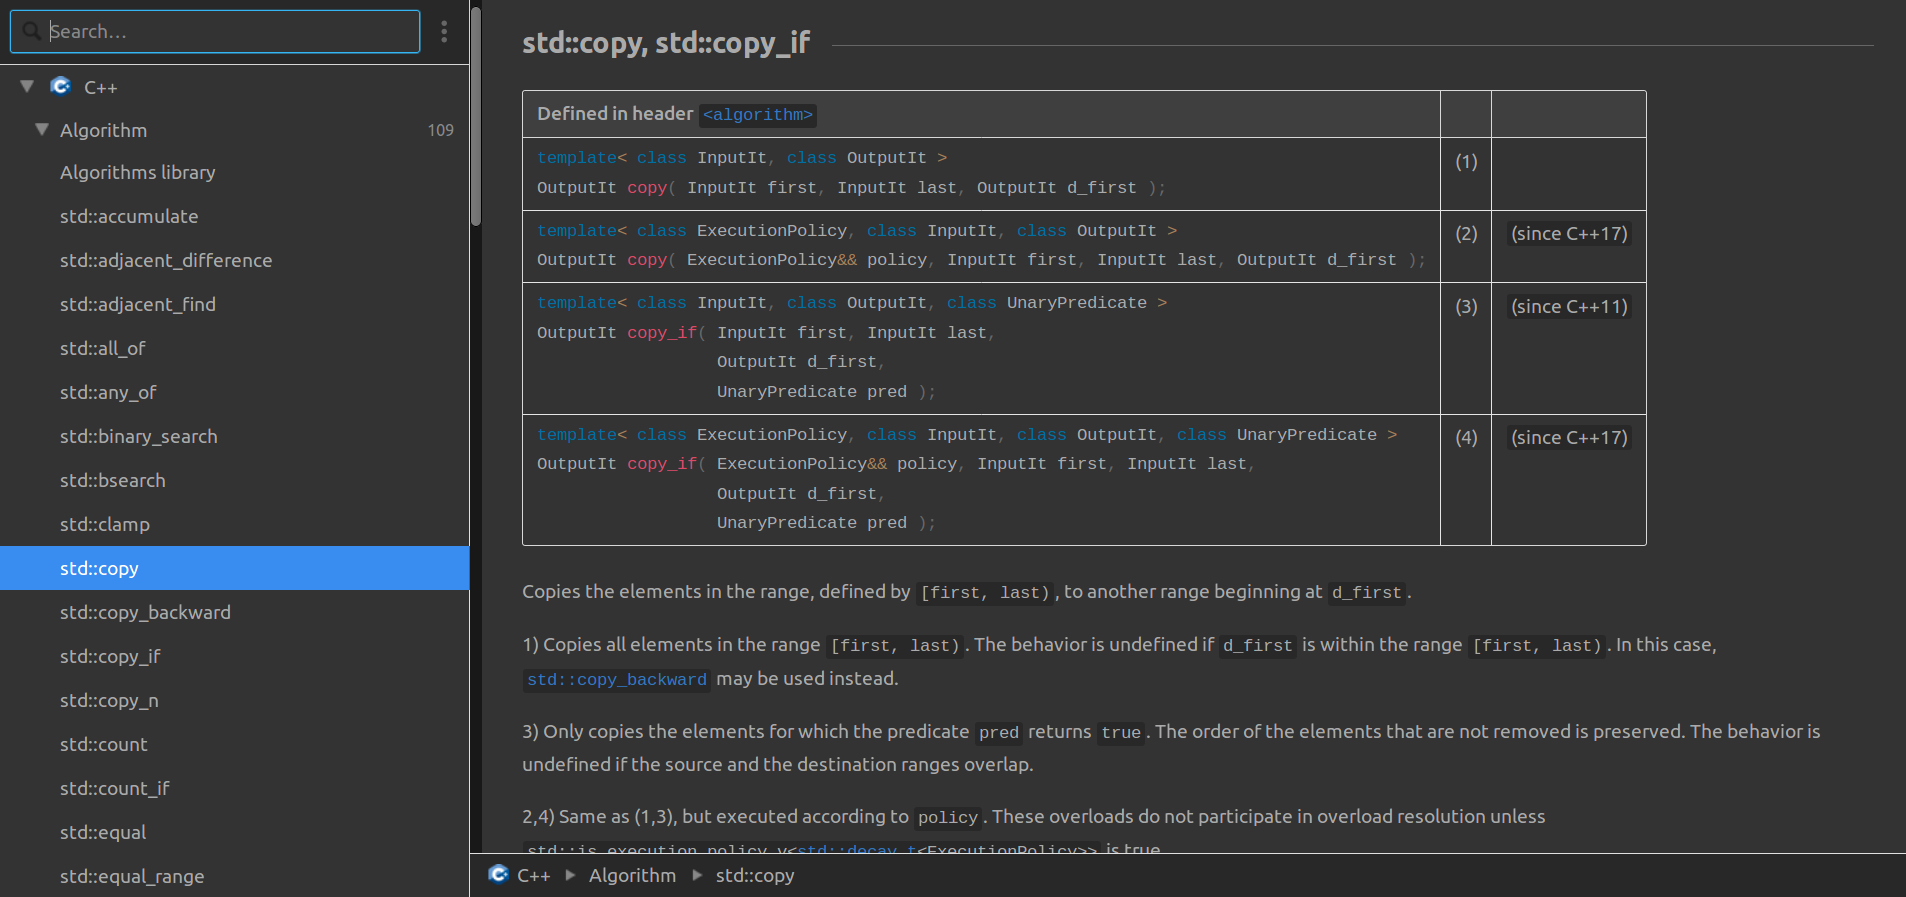The width and height of the screenshot is (1906, 897).
Task: Open std::clamp entry
Action: 235,524
